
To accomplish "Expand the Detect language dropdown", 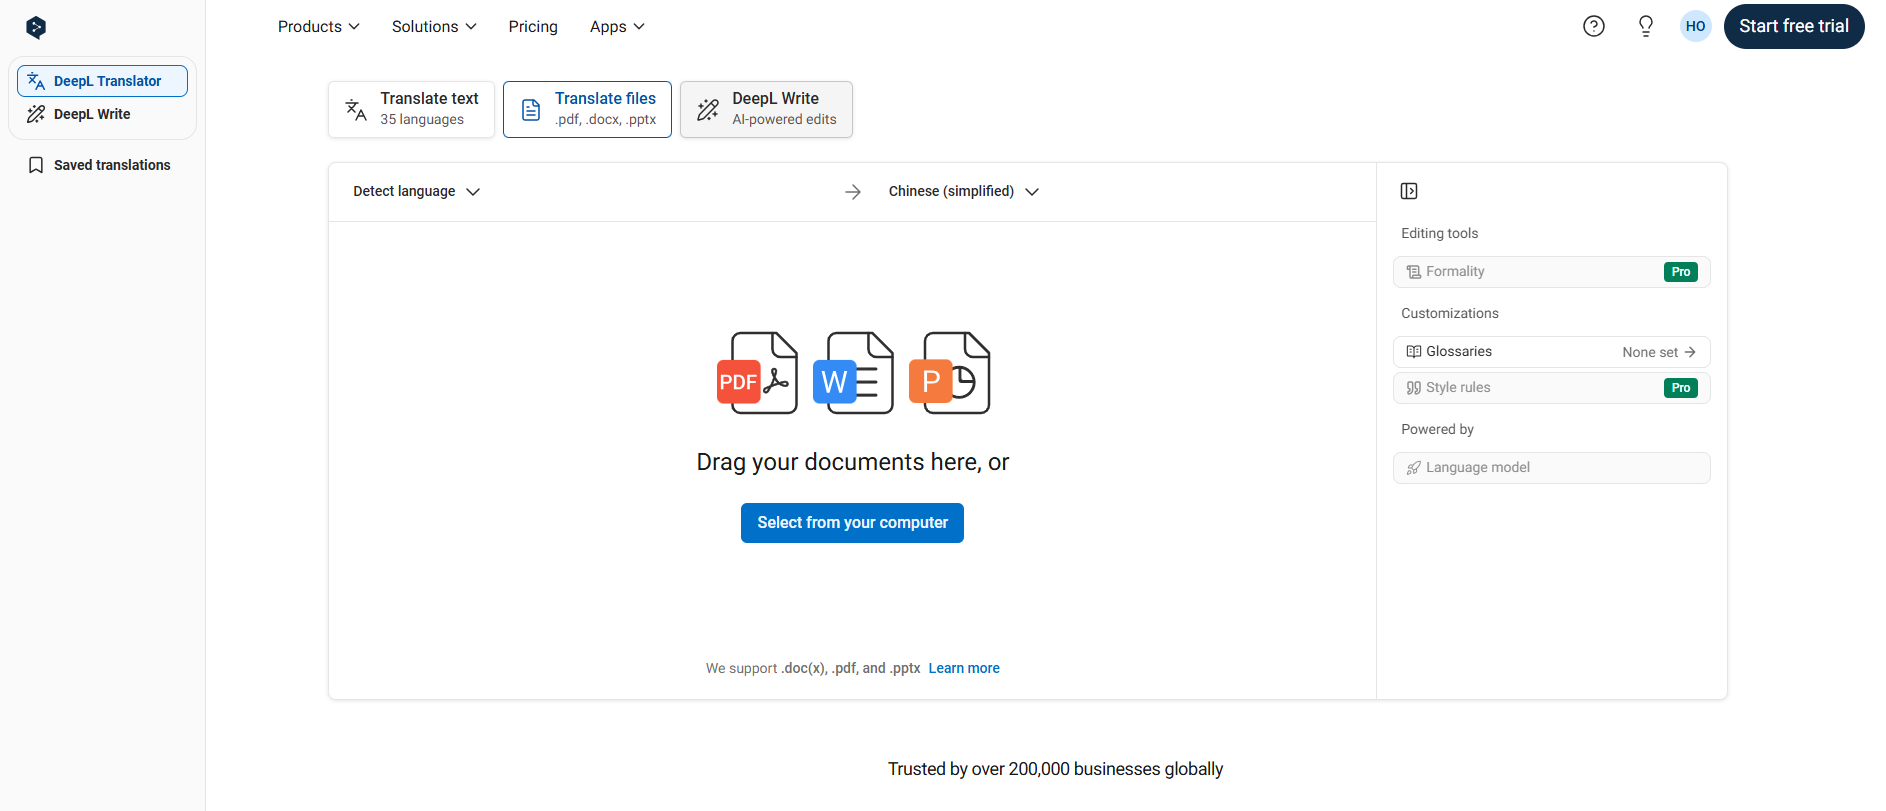I will click(416, 192).
